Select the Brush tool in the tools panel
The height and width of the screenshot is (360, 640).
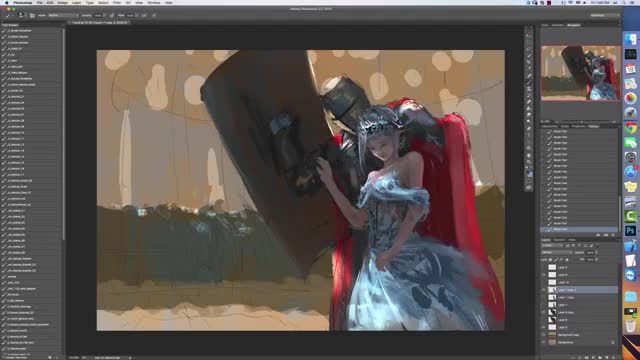529,82
